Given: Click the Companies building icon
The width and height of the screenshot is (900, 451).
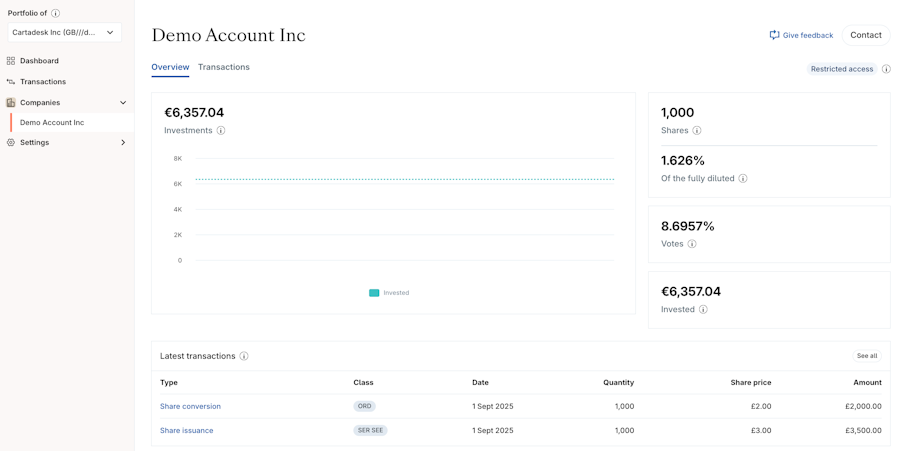Looking at the screenshot, I should pyautogui.click(x=11, y=103).
